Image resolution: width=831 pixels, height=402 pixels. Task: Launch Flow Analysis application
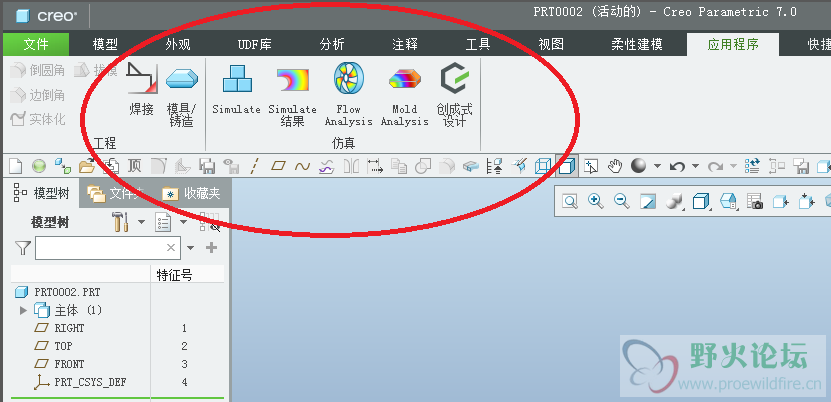coord(349,95)
